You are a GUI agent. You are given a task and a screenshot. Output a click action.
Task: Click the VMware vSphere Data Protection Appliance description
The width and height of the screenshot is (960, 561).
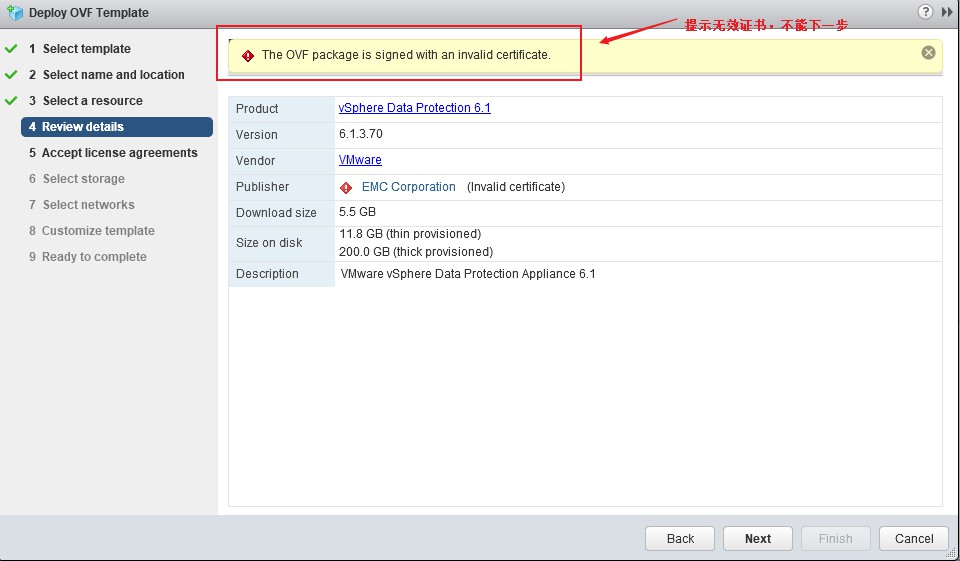click(x=468, y=274)
